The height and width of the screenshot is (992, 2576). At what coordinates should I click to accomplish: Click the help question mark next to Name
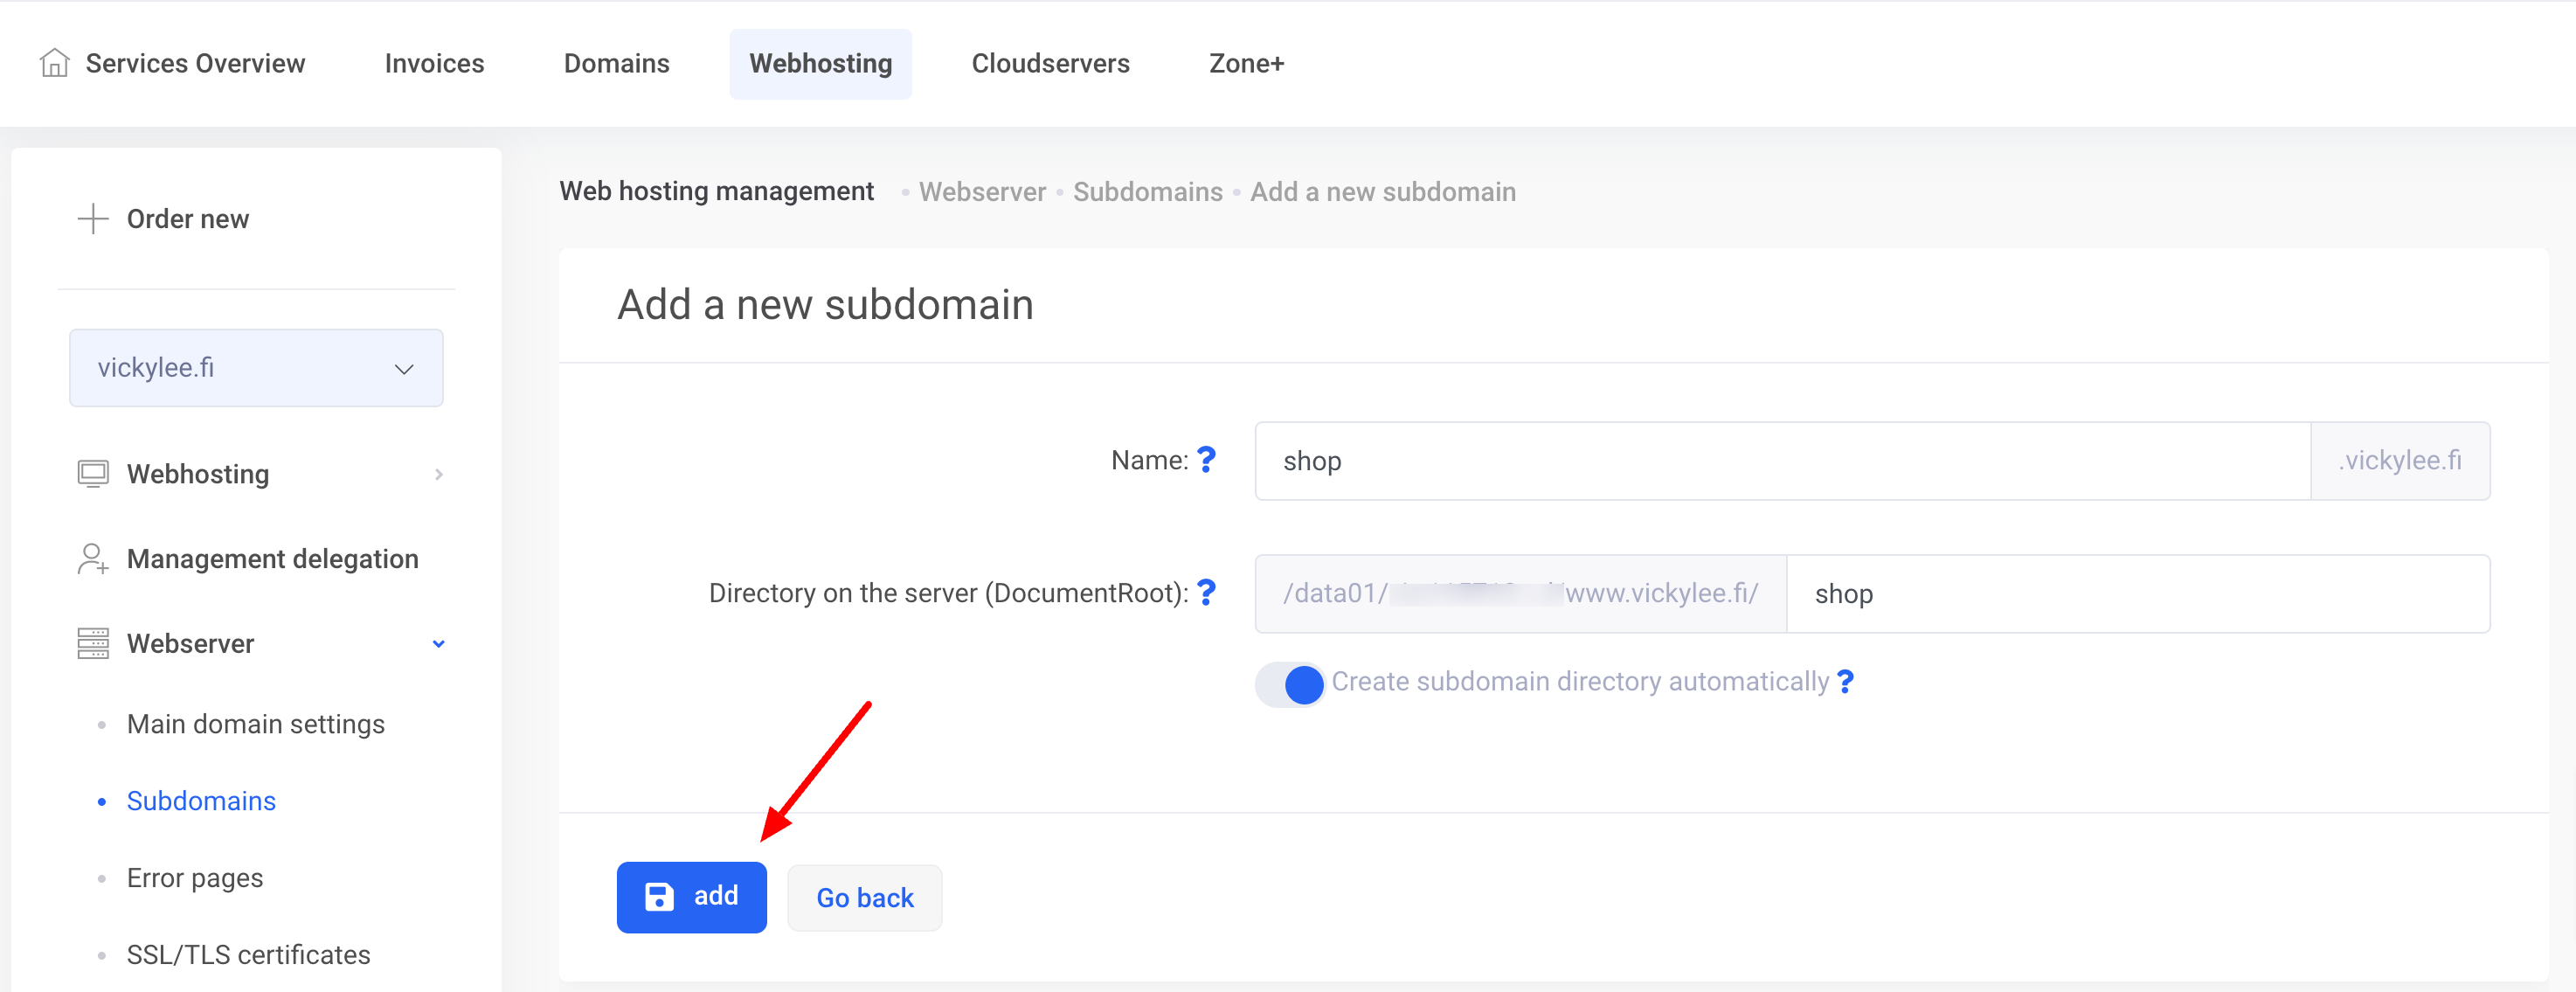1207,459
